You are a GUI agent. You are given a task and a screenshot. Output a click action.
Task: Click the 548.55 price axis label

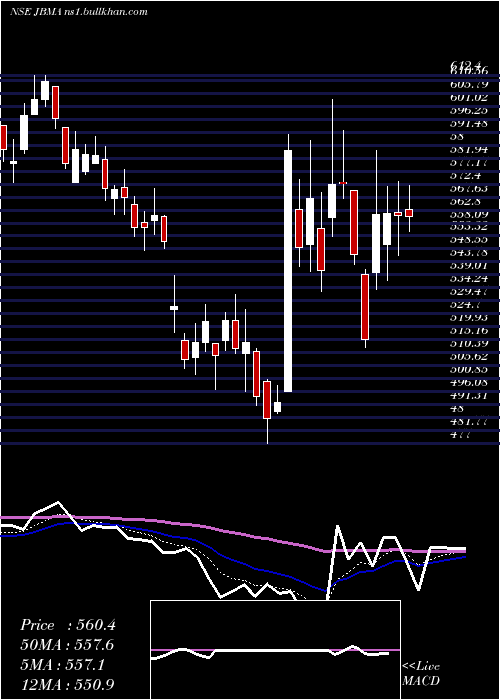(469, 239)
